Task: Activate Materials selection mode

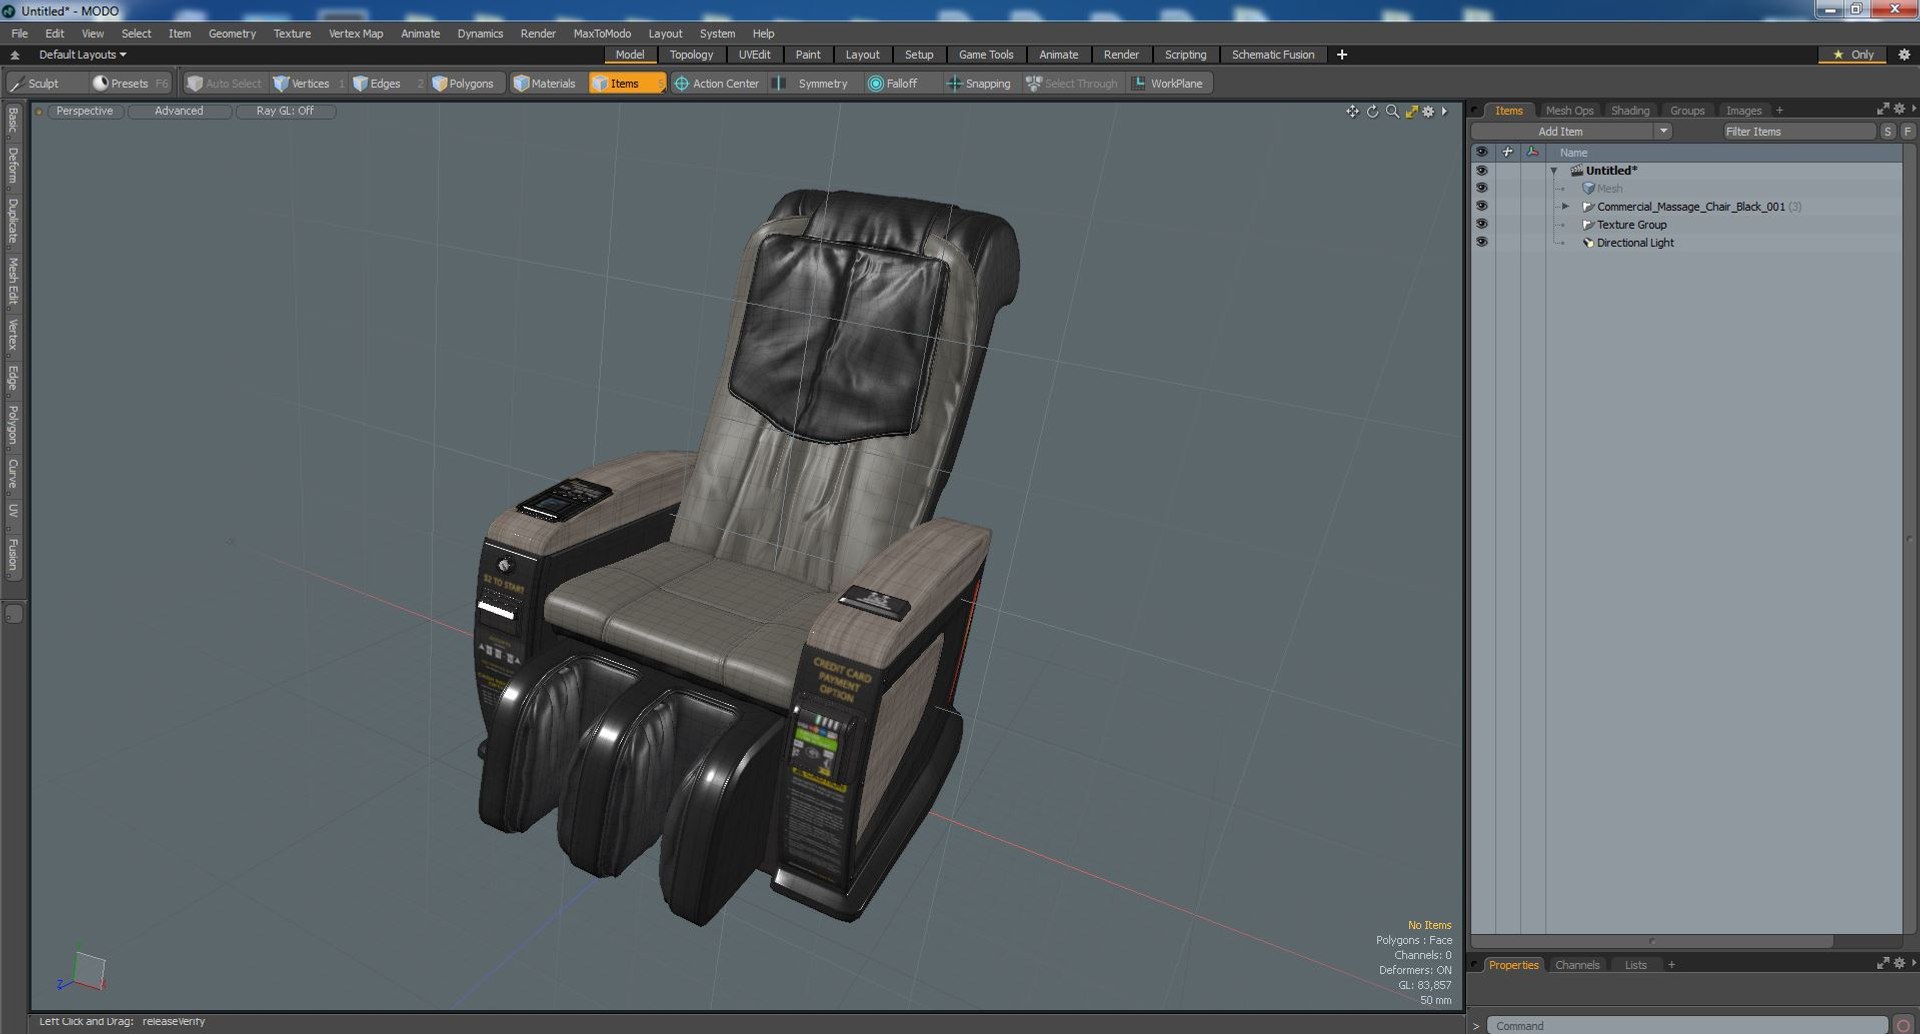Action: coord(545,83)
